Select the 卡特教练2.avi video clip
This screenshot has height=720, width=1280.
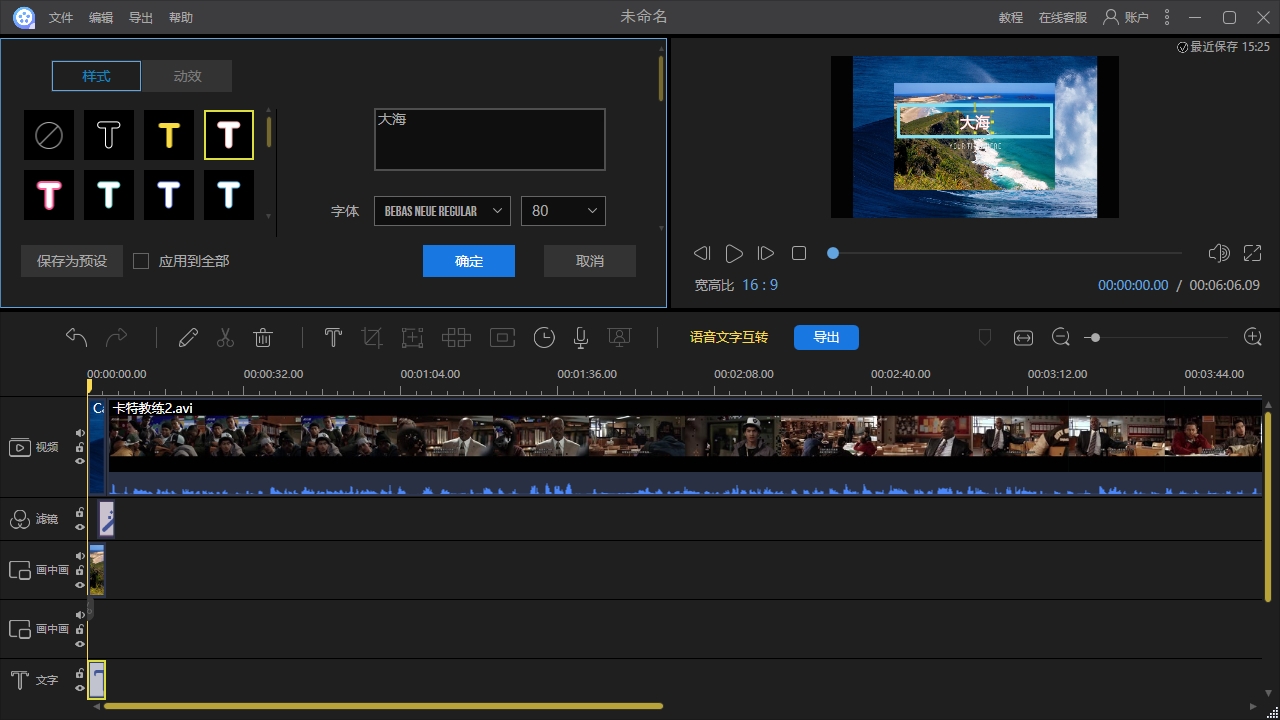pyautogui.click(x=685, y=446)
